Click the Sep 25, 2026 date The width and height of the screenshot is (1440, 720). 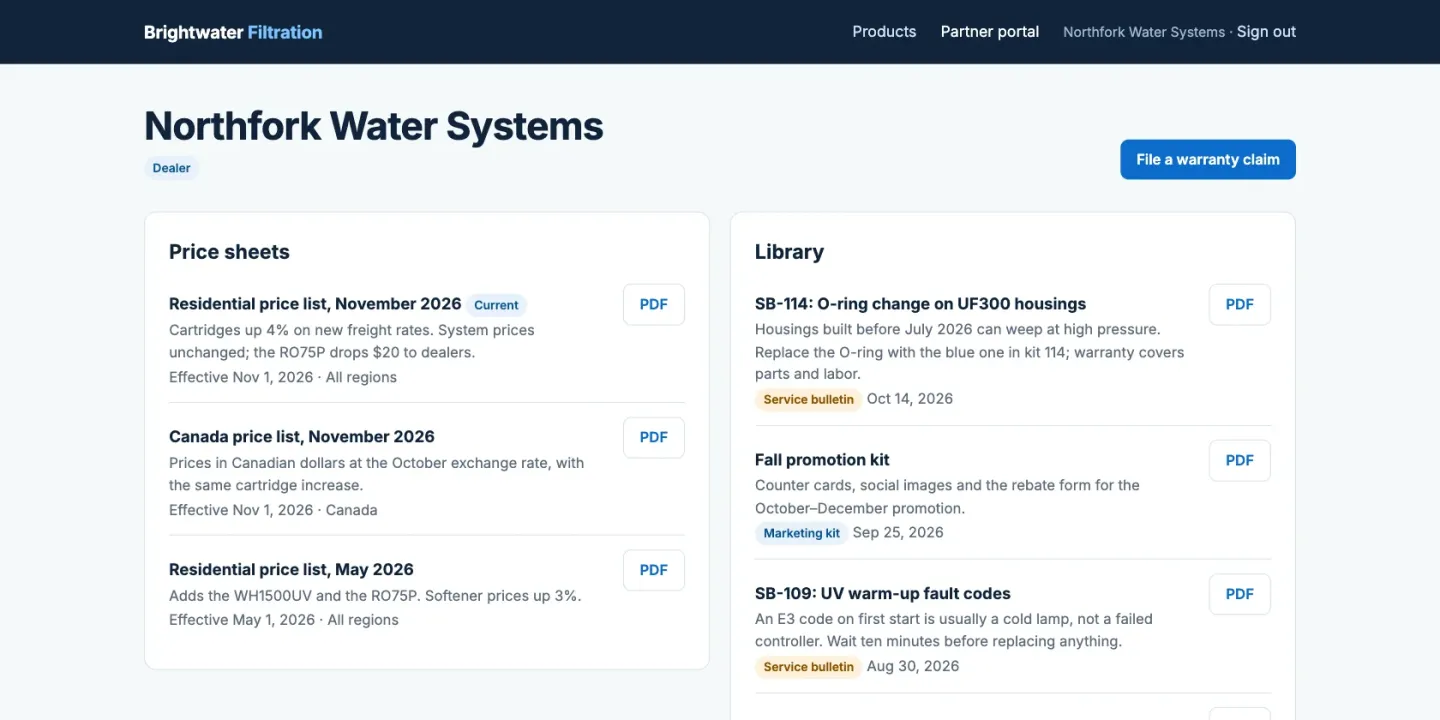[898, 533]
